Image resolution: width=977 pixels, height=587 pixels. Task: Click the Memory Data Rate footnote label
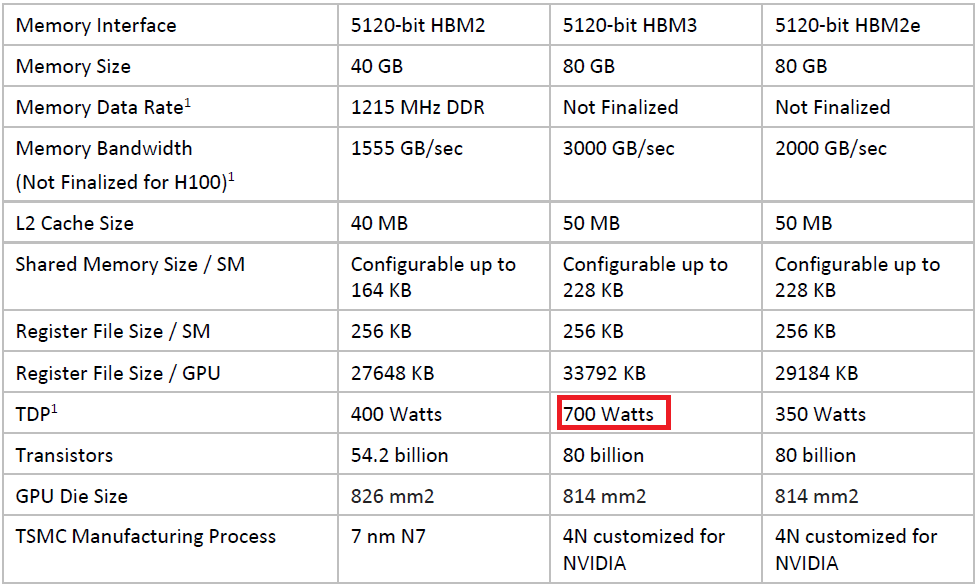tap(103, 107)
